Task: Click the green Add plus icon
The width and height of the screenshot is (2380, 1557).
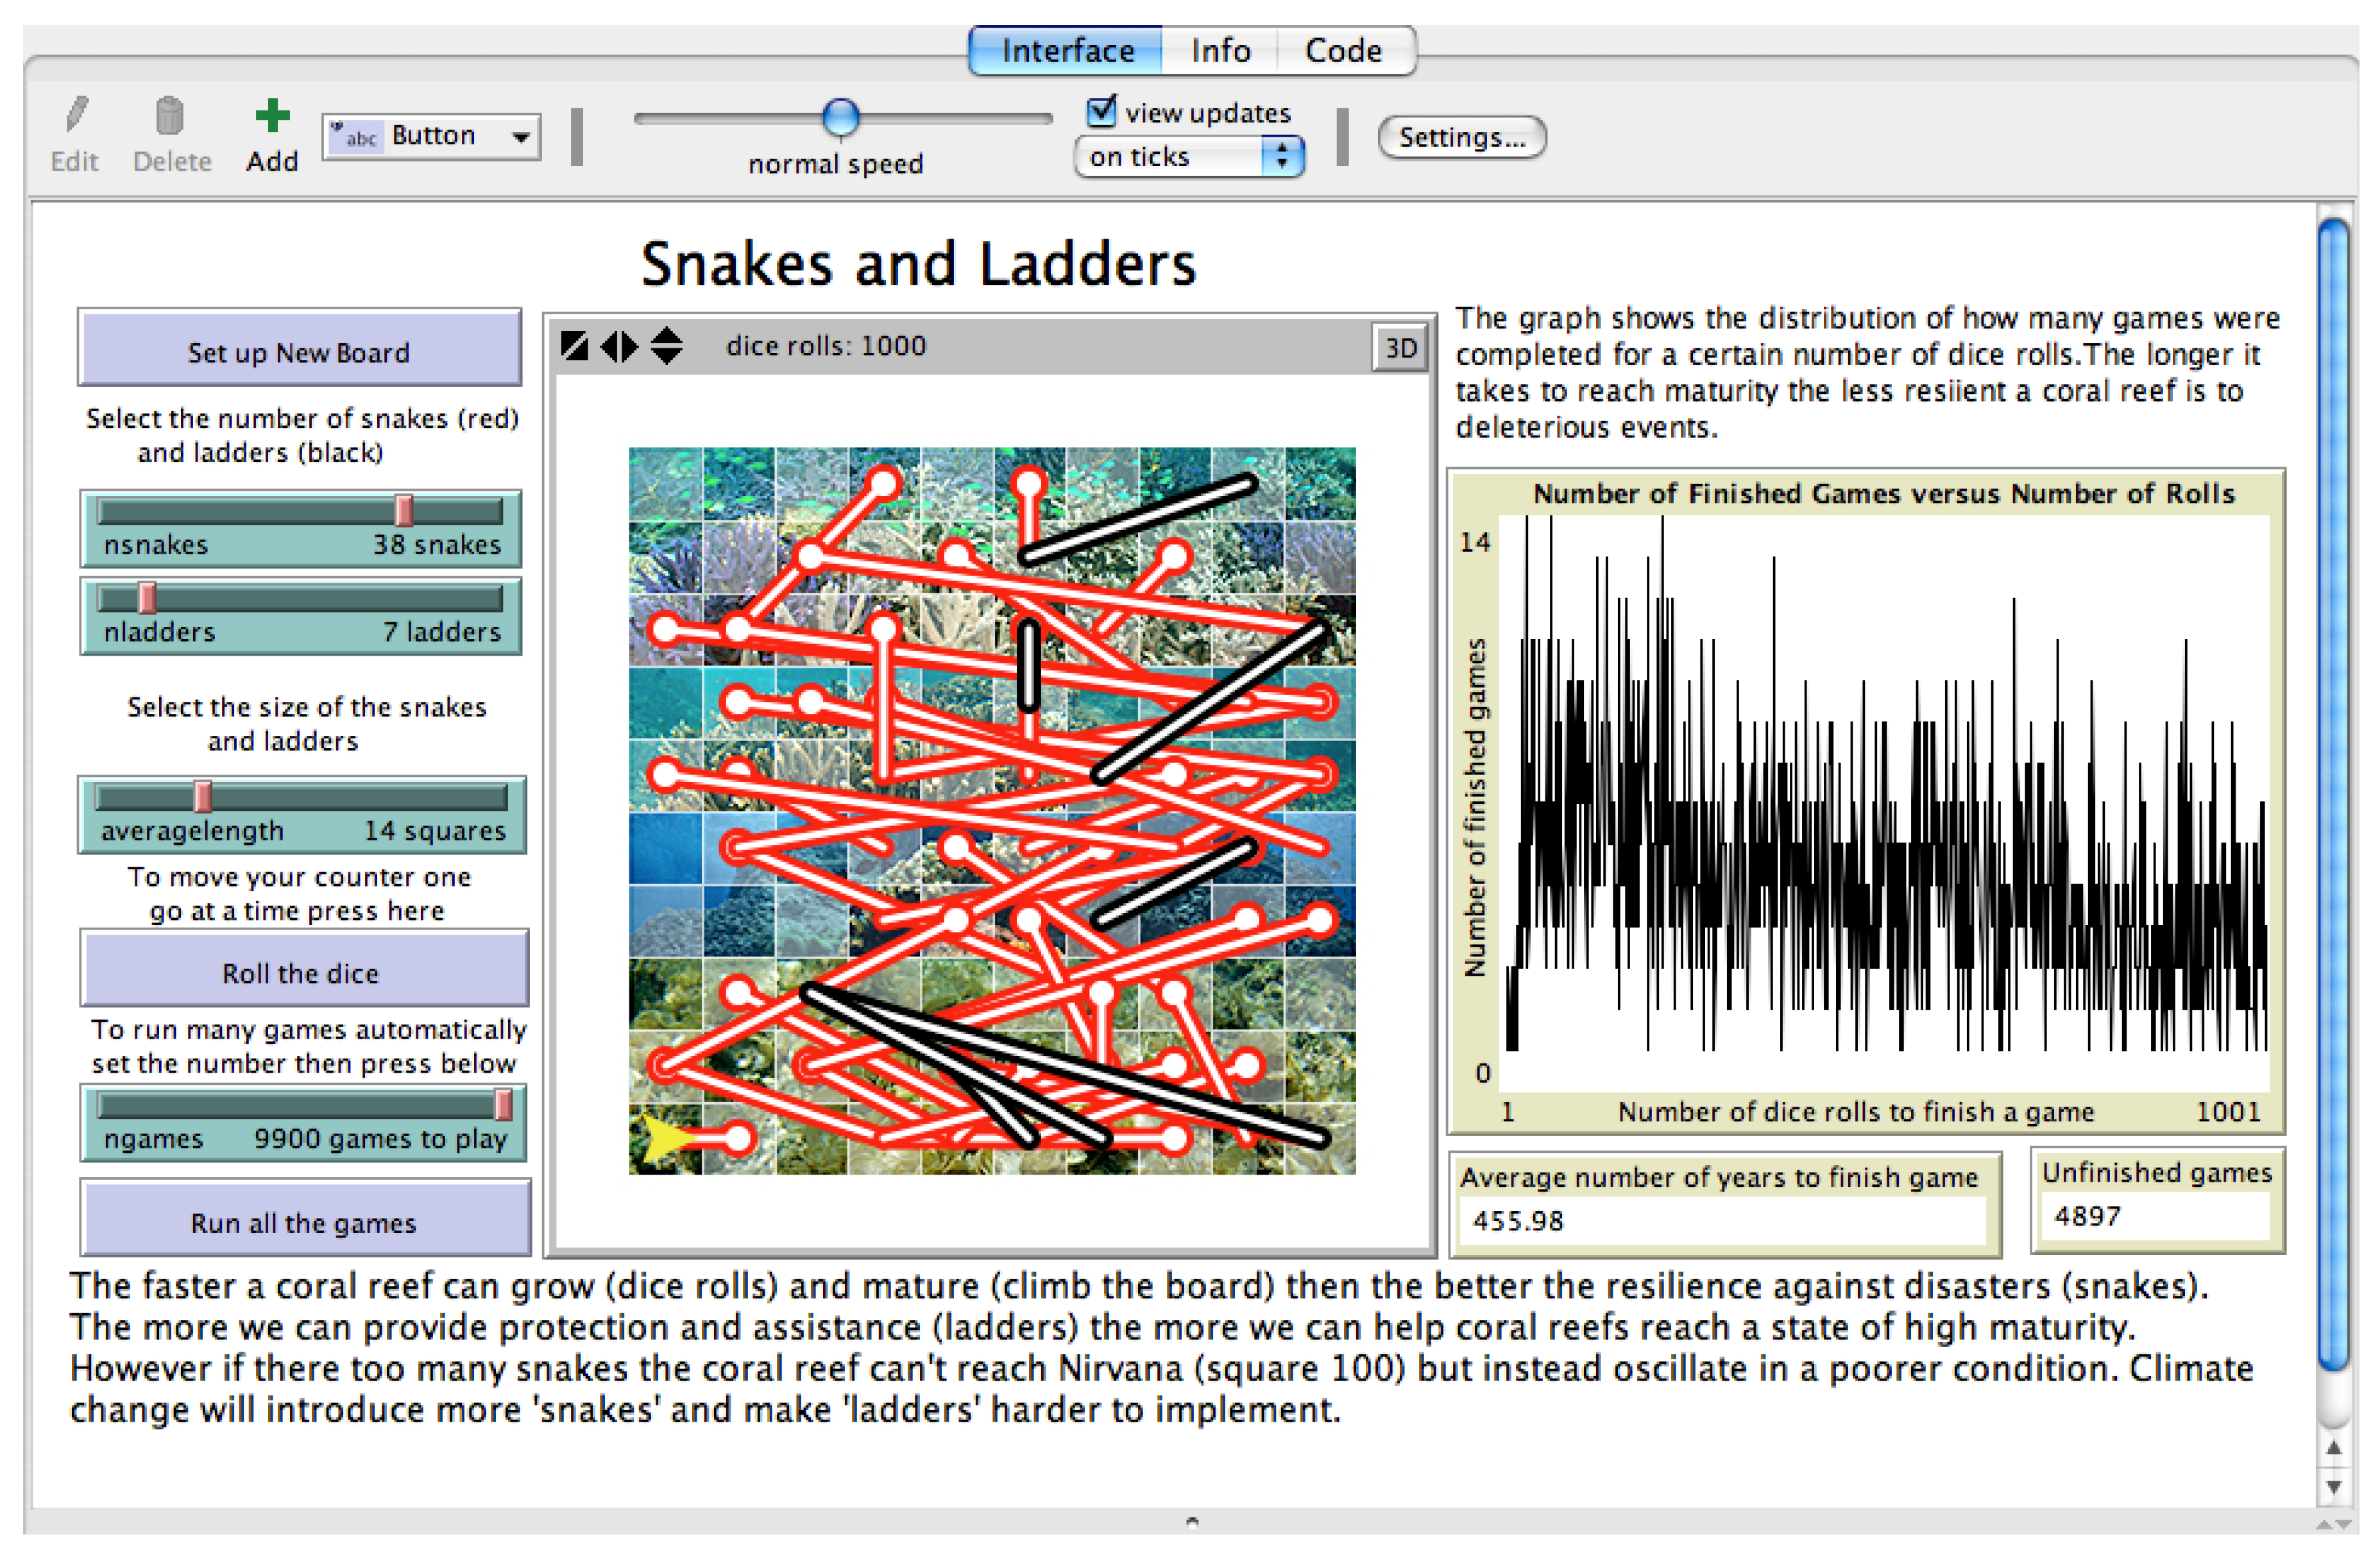Action: pos(272,116)
